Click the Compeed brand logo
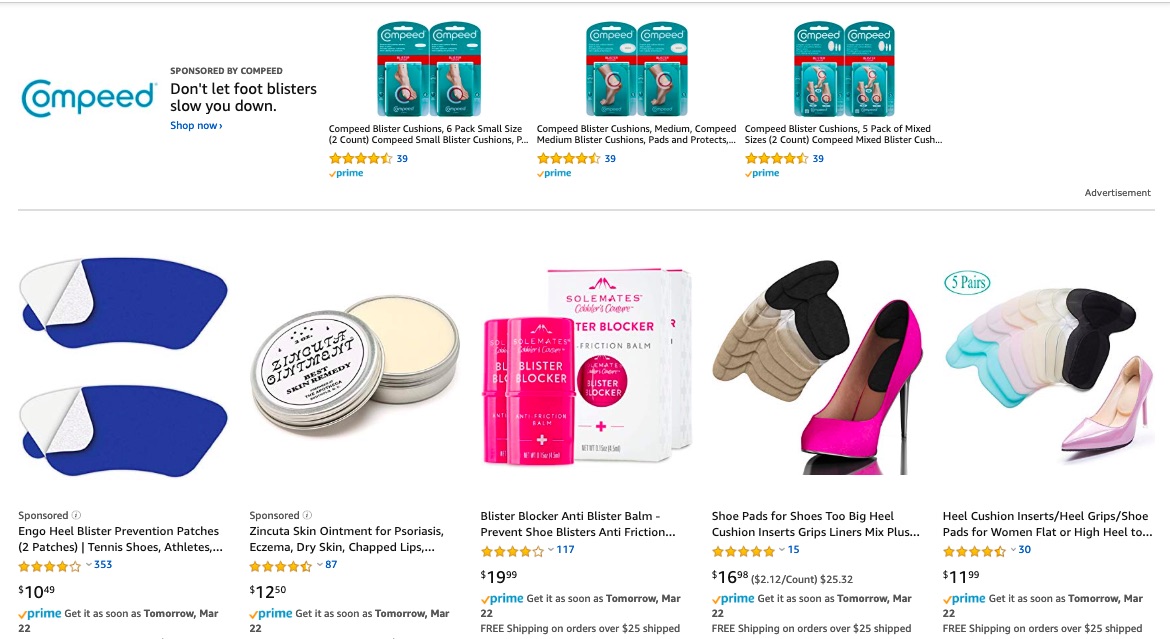Screen dimensions: 1170x639 pyautogui.click(x=89, y=99)
